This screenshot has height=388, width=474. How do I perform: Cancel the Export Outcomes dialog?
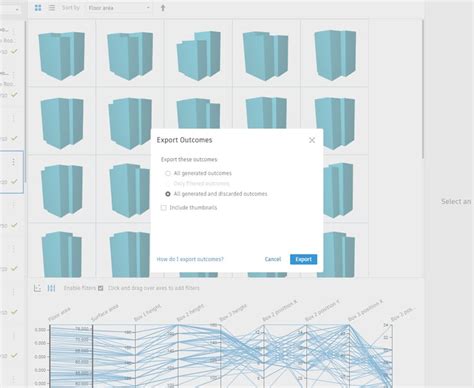(x=273, y=259)
